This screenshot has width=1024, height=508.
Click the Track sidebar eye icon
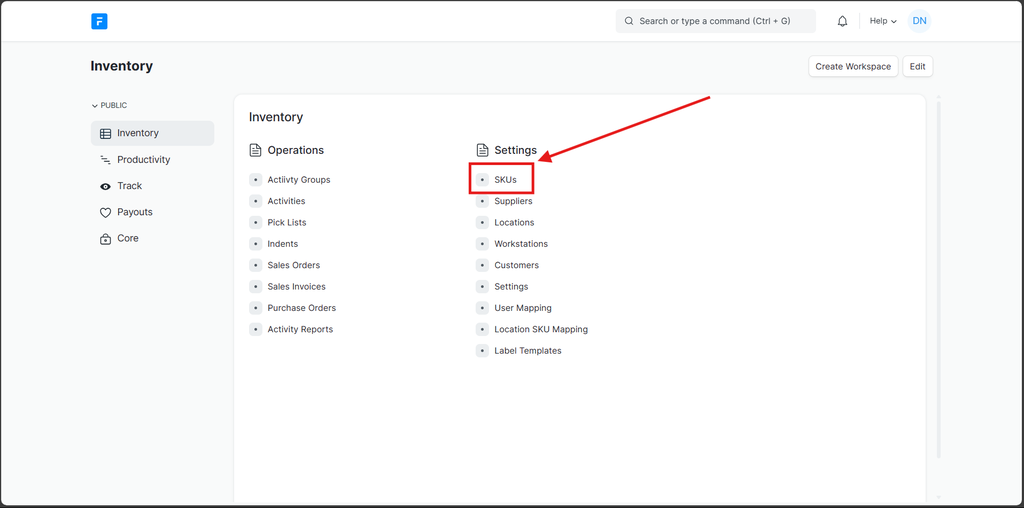pos(105,186)
